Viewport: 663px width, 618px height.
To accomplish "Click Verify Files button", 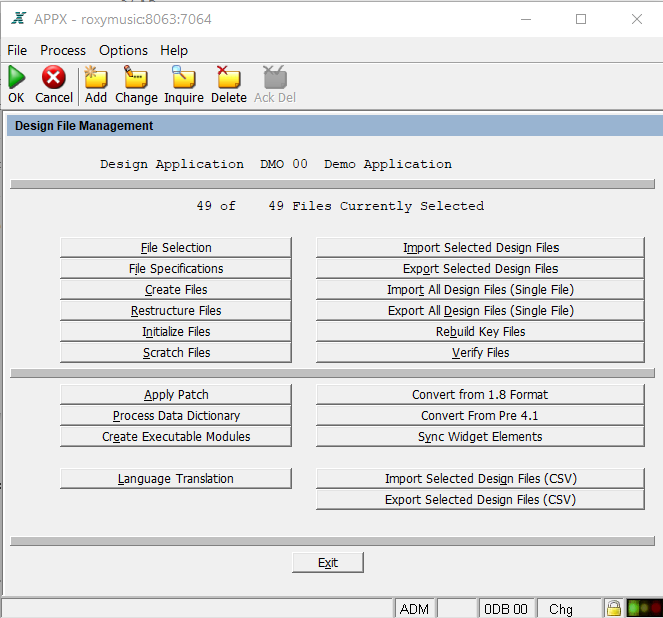I will [x=480, y=353].
